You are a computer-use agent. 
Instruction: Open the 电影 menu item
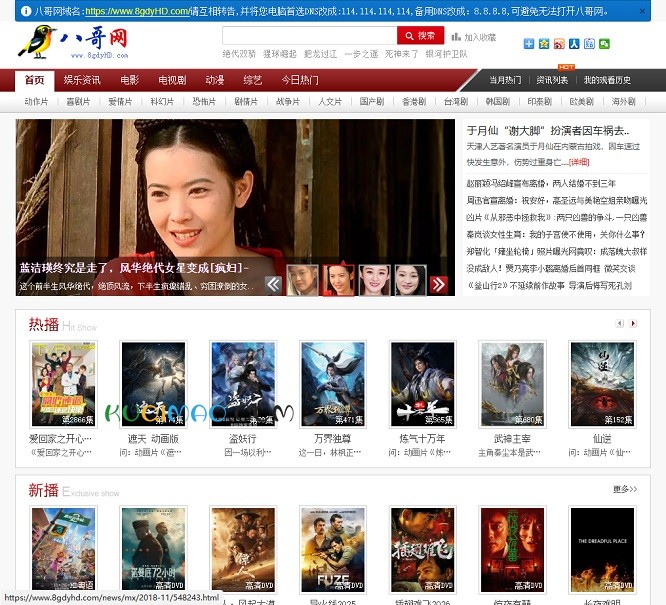[x=130, y=80]
